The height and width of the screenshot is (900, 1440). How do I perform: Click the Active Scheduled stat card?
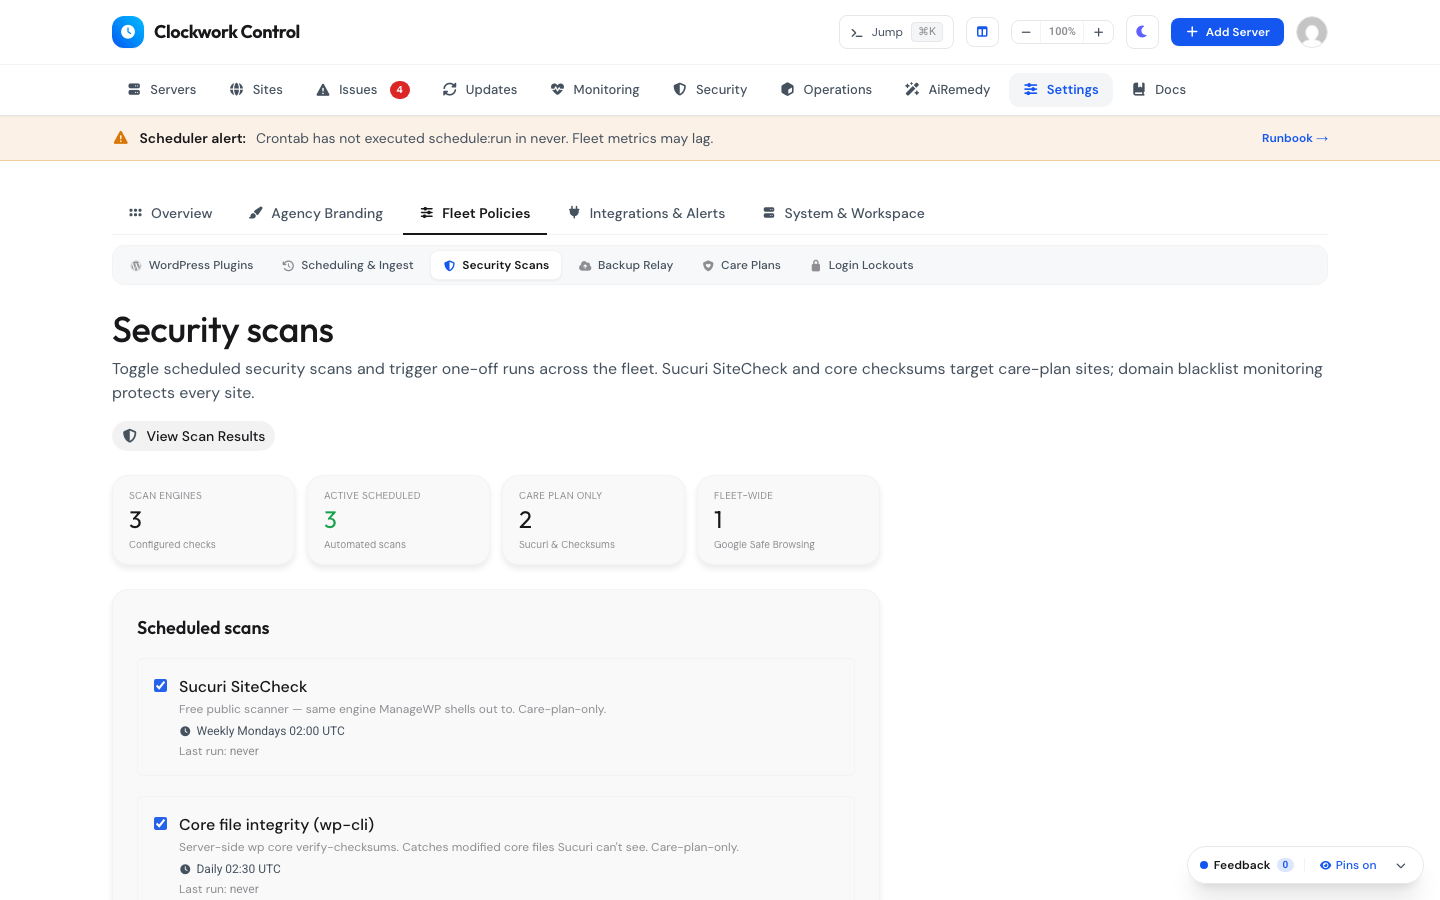[x=399, y=520]
